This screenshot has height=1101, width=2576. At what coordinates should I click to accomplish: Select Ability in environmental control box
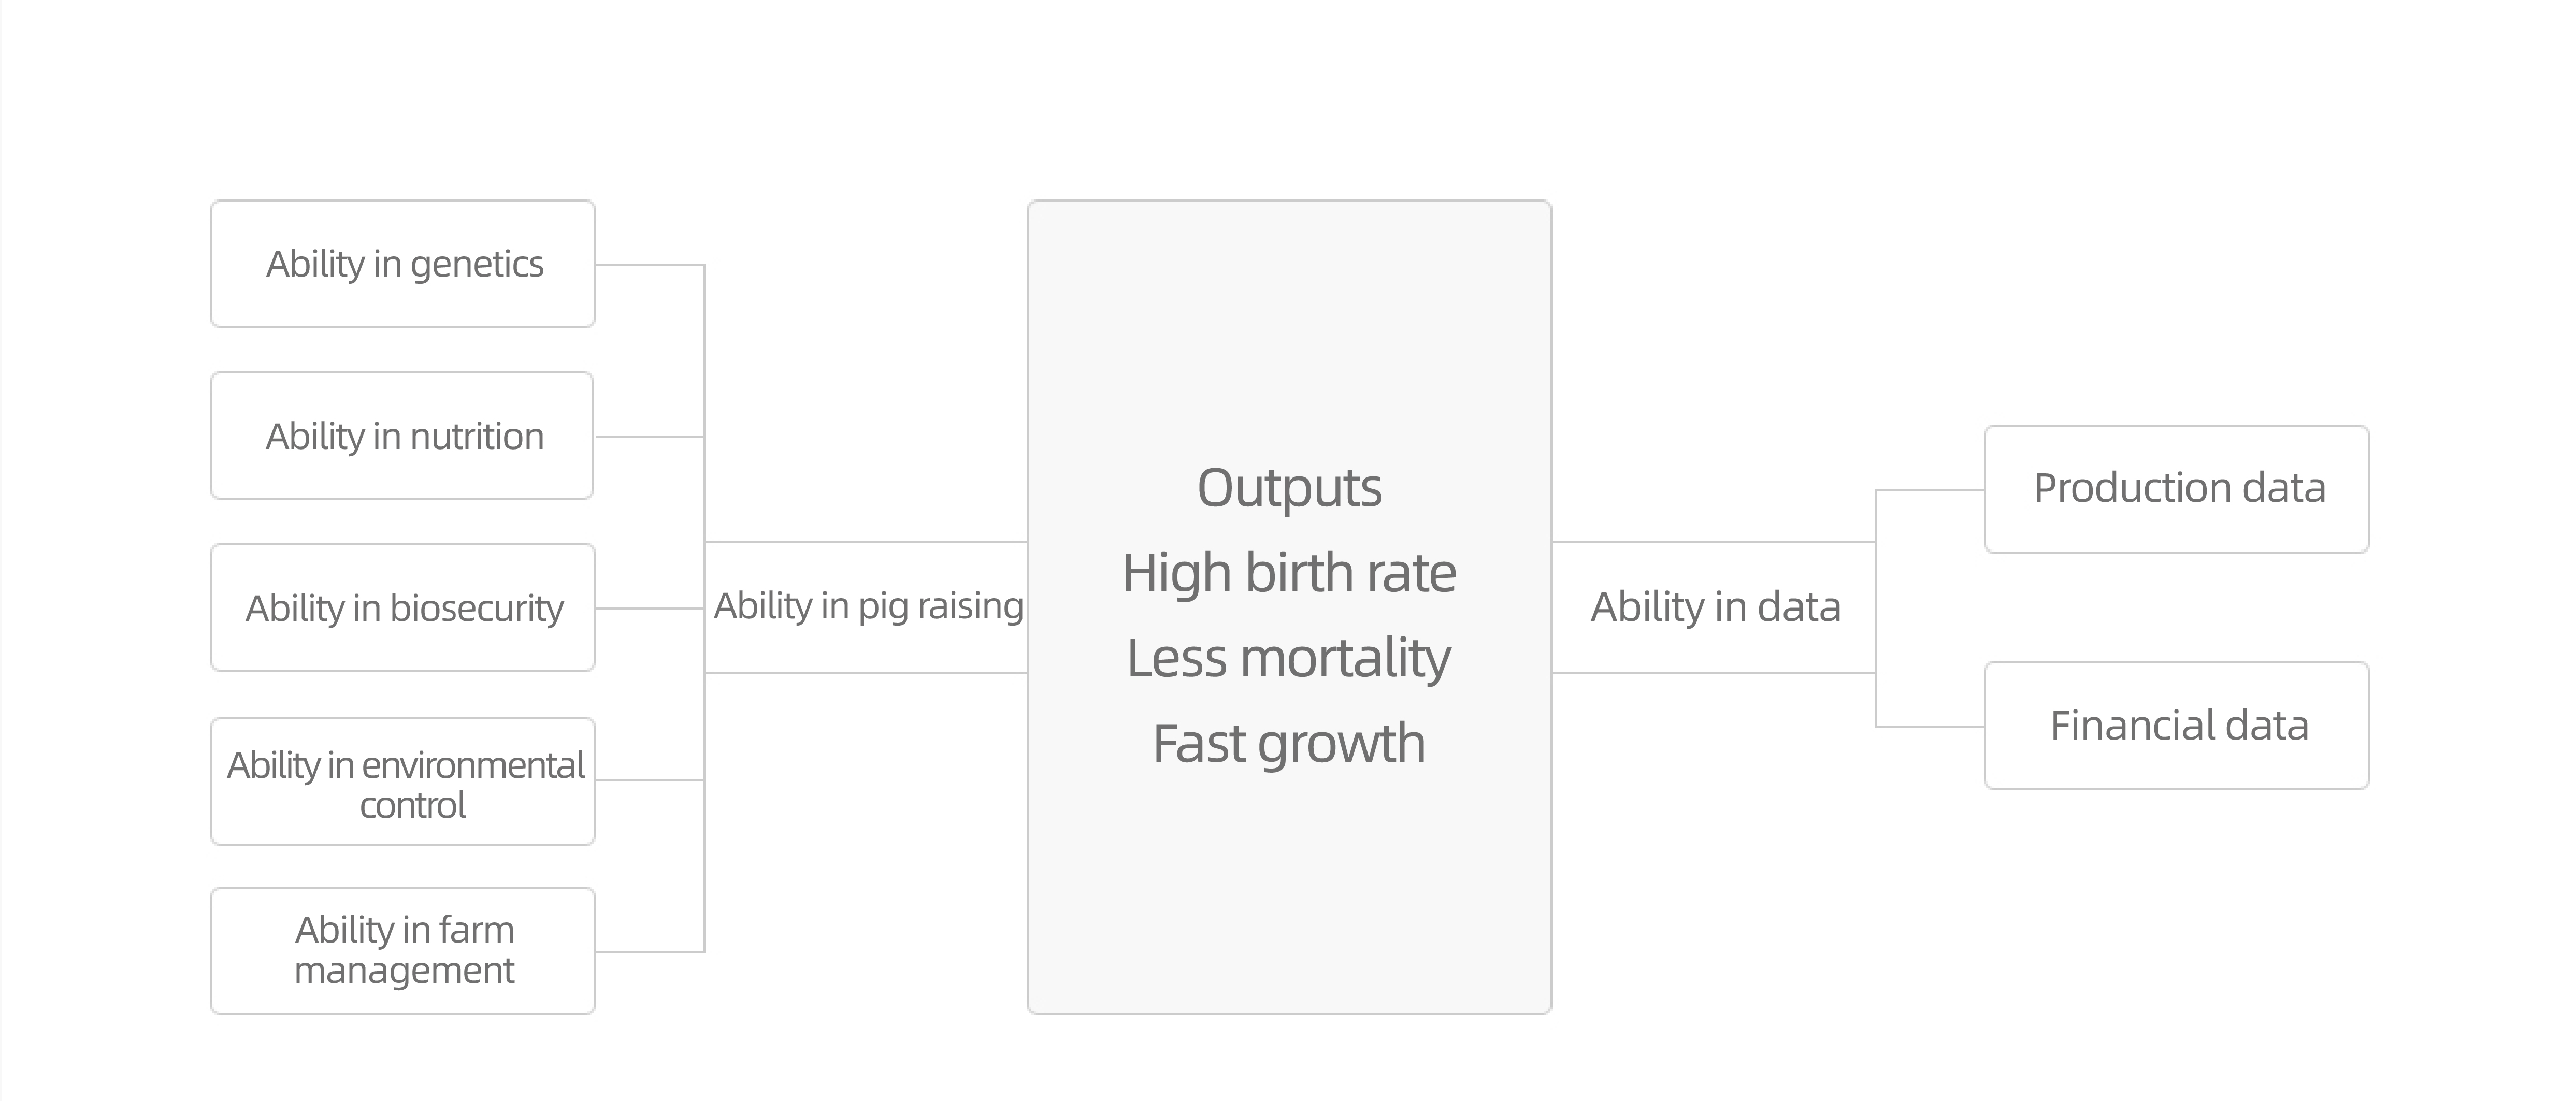pos(403,781)
